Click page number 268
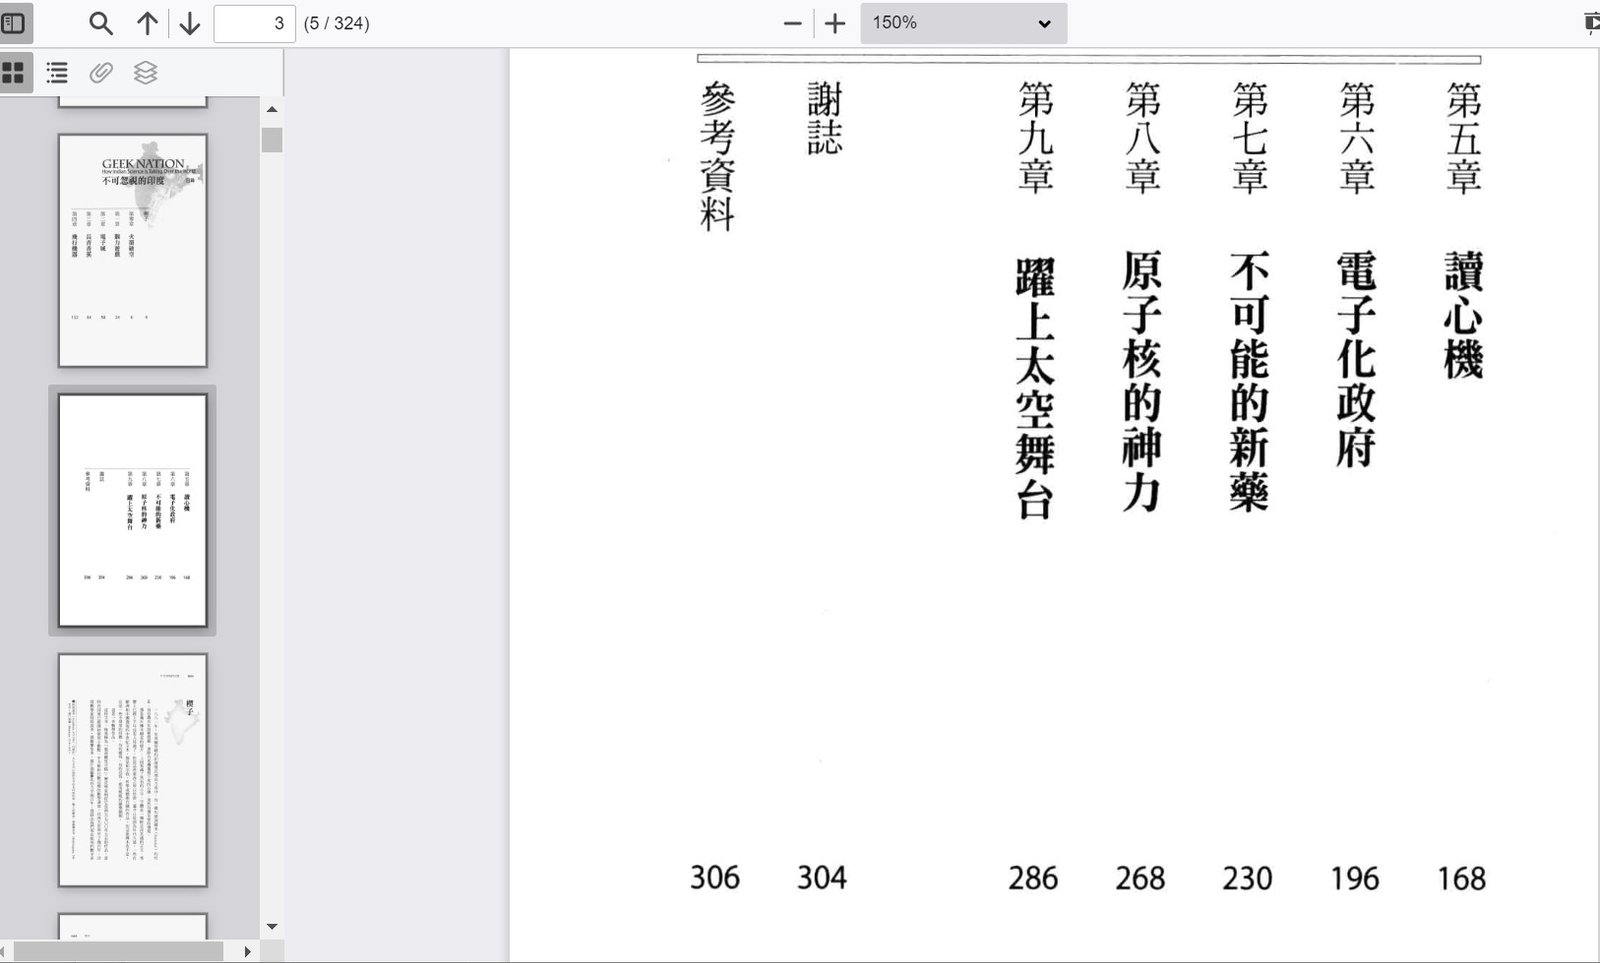Image resolution: width=1600 pixels, height=963 pixels. coord(1140,879)
